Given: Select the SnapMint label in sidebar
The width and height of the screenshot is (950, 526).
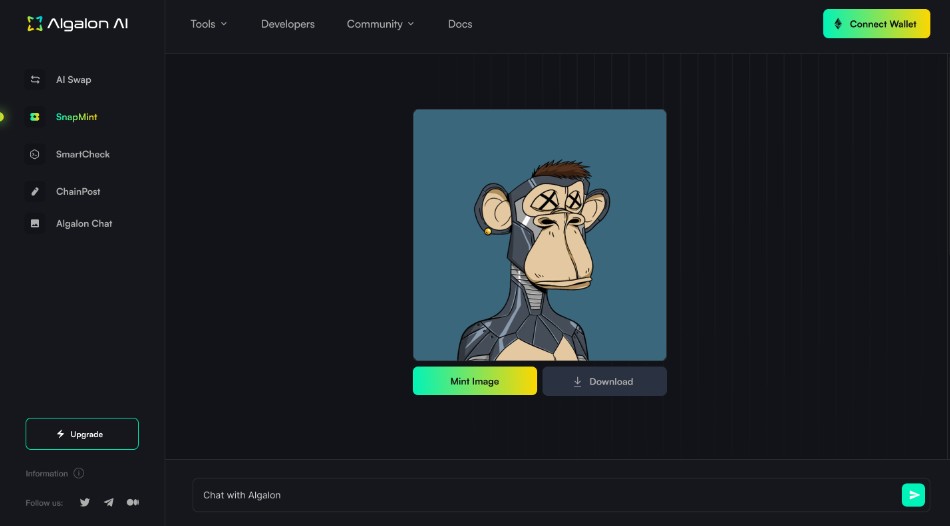Looking at the screenshot, I should (76, 117).
